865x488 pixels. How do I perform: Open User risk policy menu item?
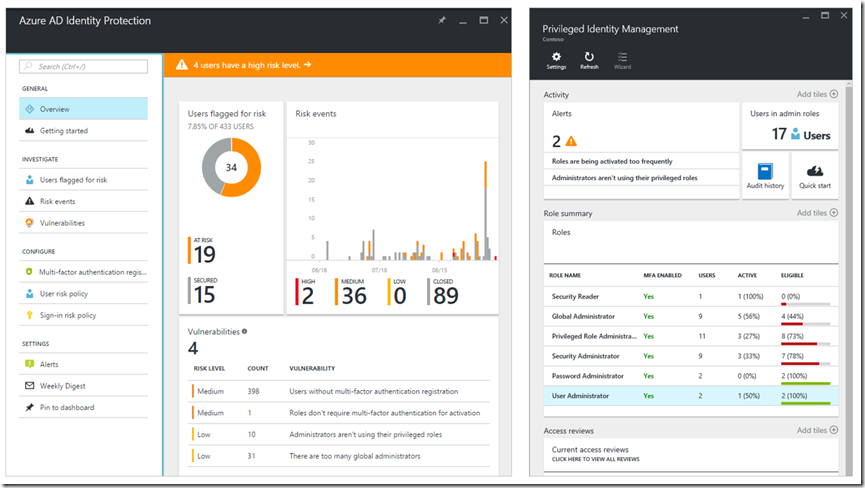(83, 293)
